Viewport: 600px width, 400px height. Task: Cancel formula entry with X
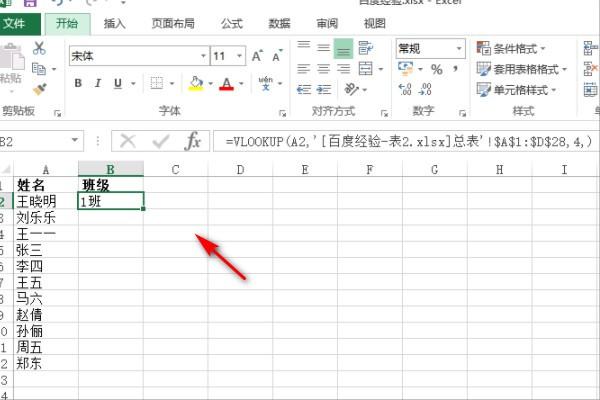[x=128, y=142]
